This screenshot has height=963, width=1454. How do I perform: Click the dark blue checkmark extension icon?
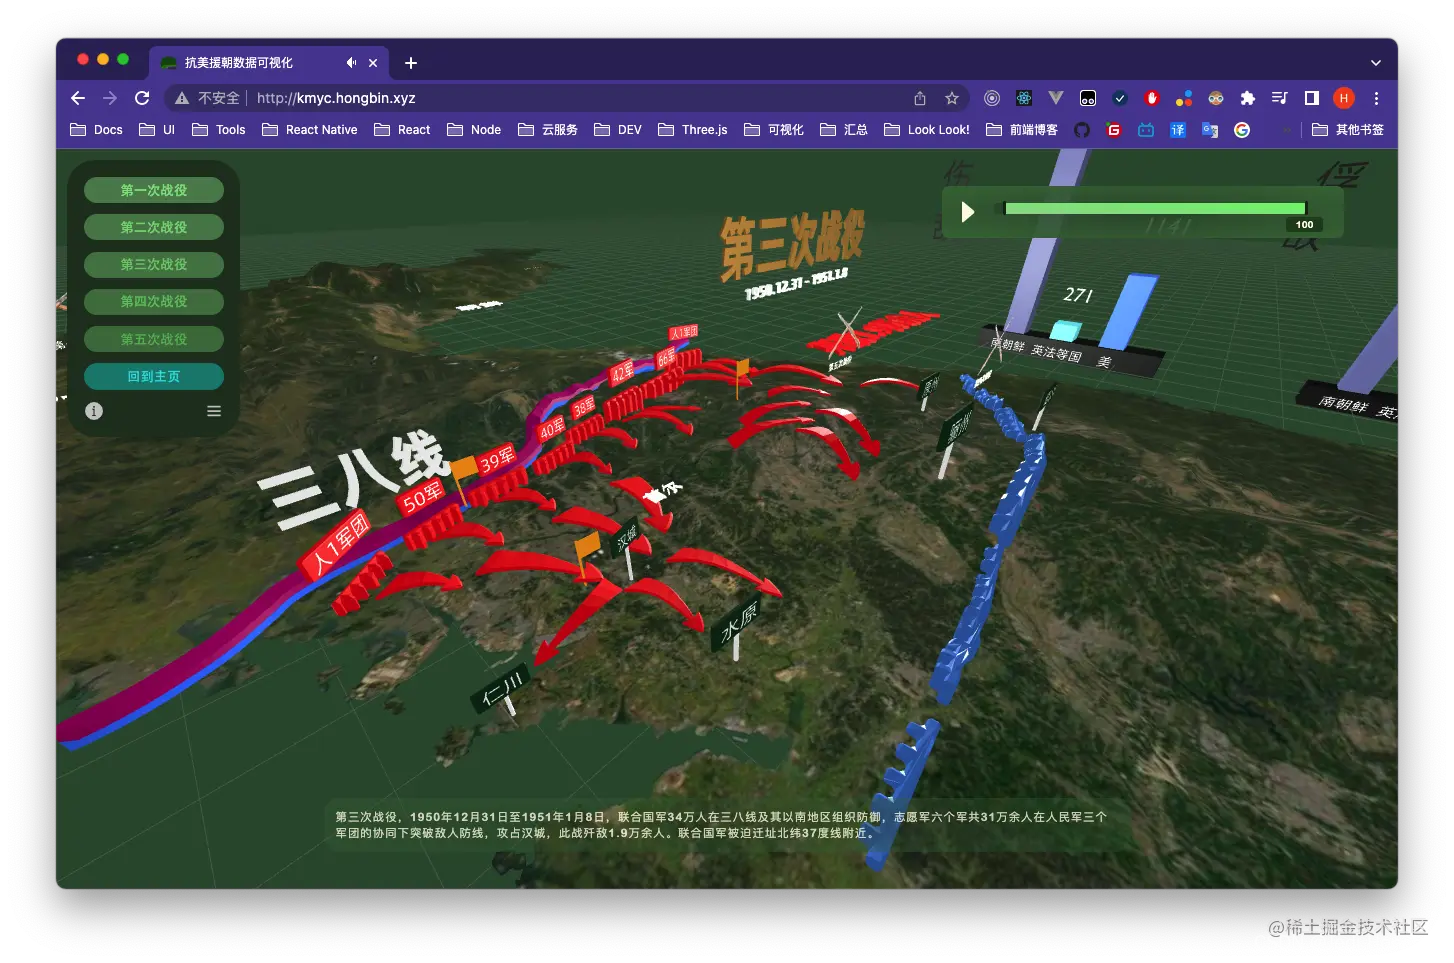1120,98
